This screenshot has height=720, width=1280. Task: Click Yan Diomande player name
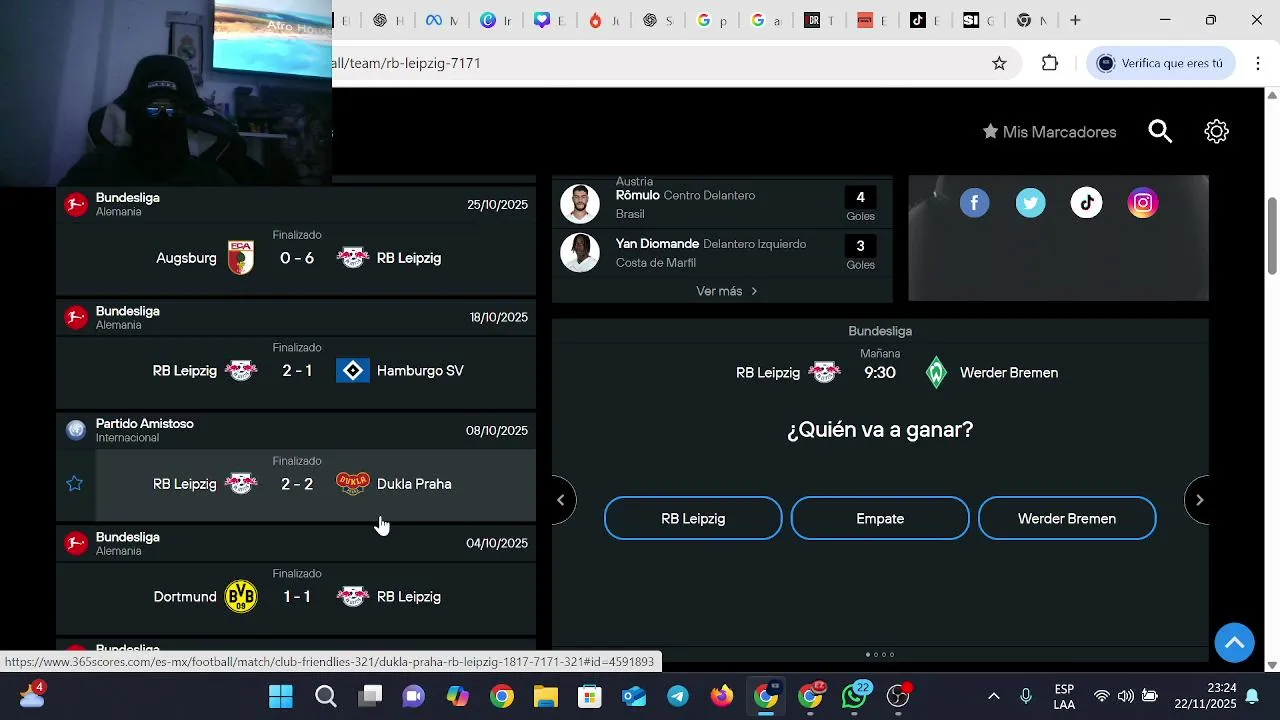tap(657, 244)
